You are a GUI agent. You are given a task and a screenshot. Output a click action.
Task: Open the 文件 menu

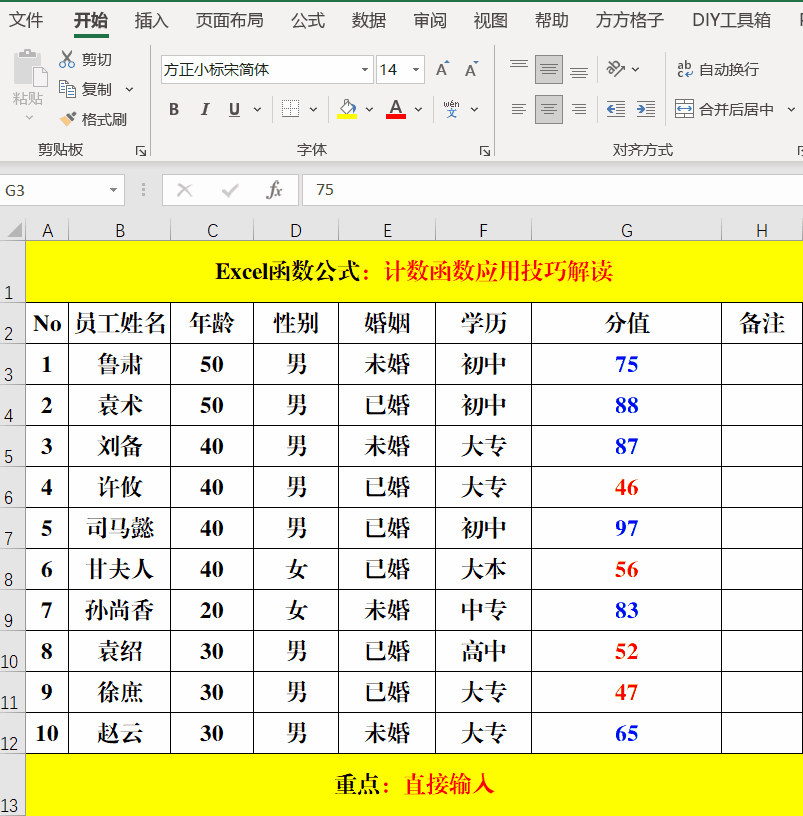[26, 20]
